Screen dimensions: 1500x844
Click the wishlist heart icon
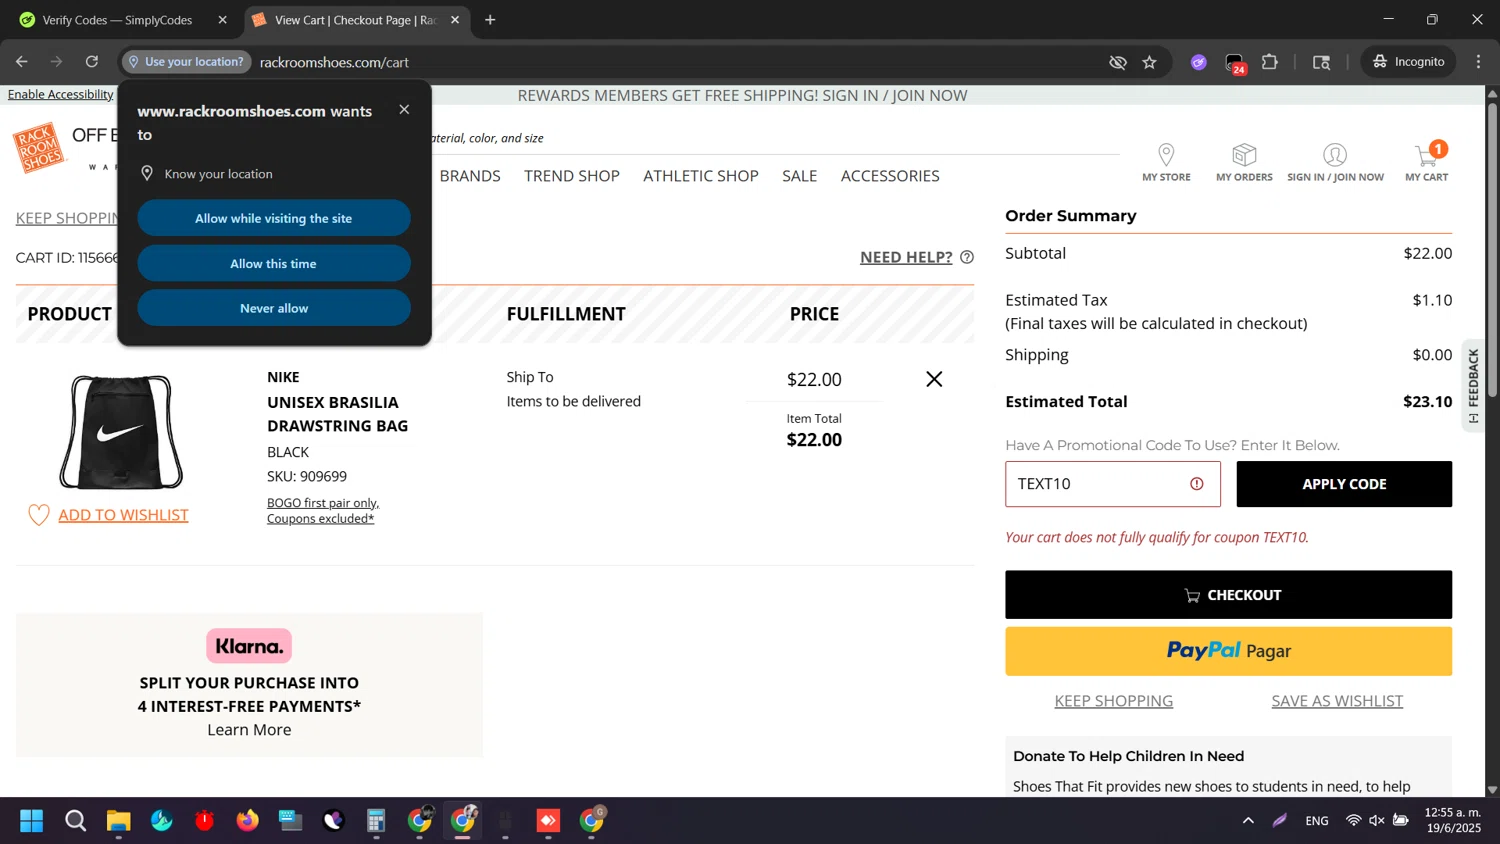point(38,515)
